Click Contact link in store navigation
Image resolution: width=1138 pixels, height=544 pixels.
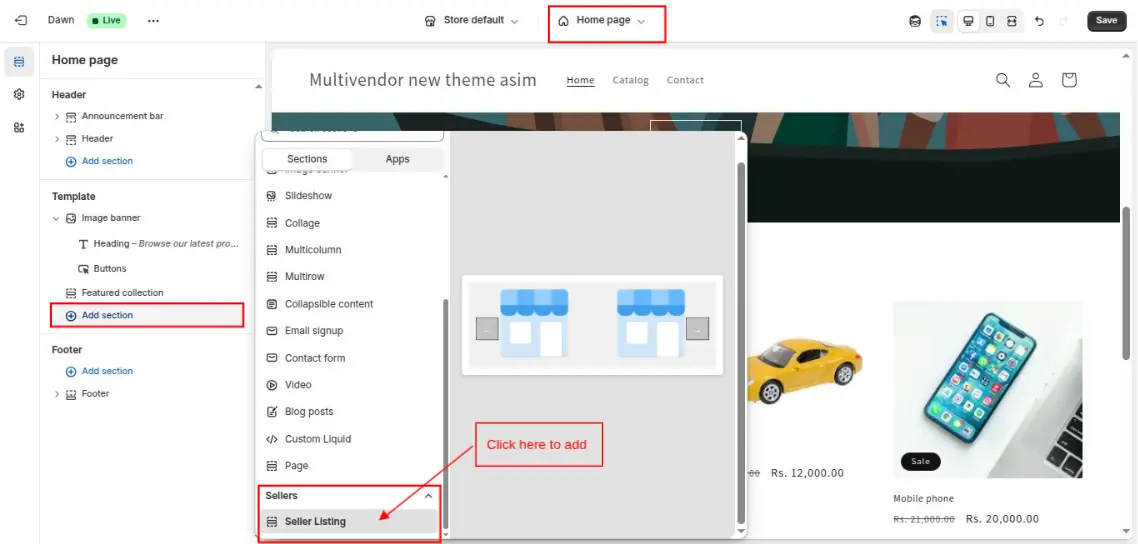pos(685,81)
